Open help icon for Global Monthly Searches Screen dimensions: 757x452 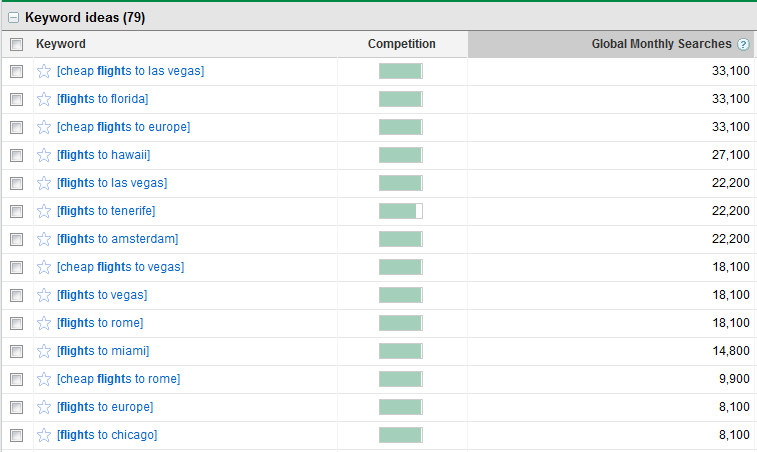pyautogui.click(x=743, y=44)
